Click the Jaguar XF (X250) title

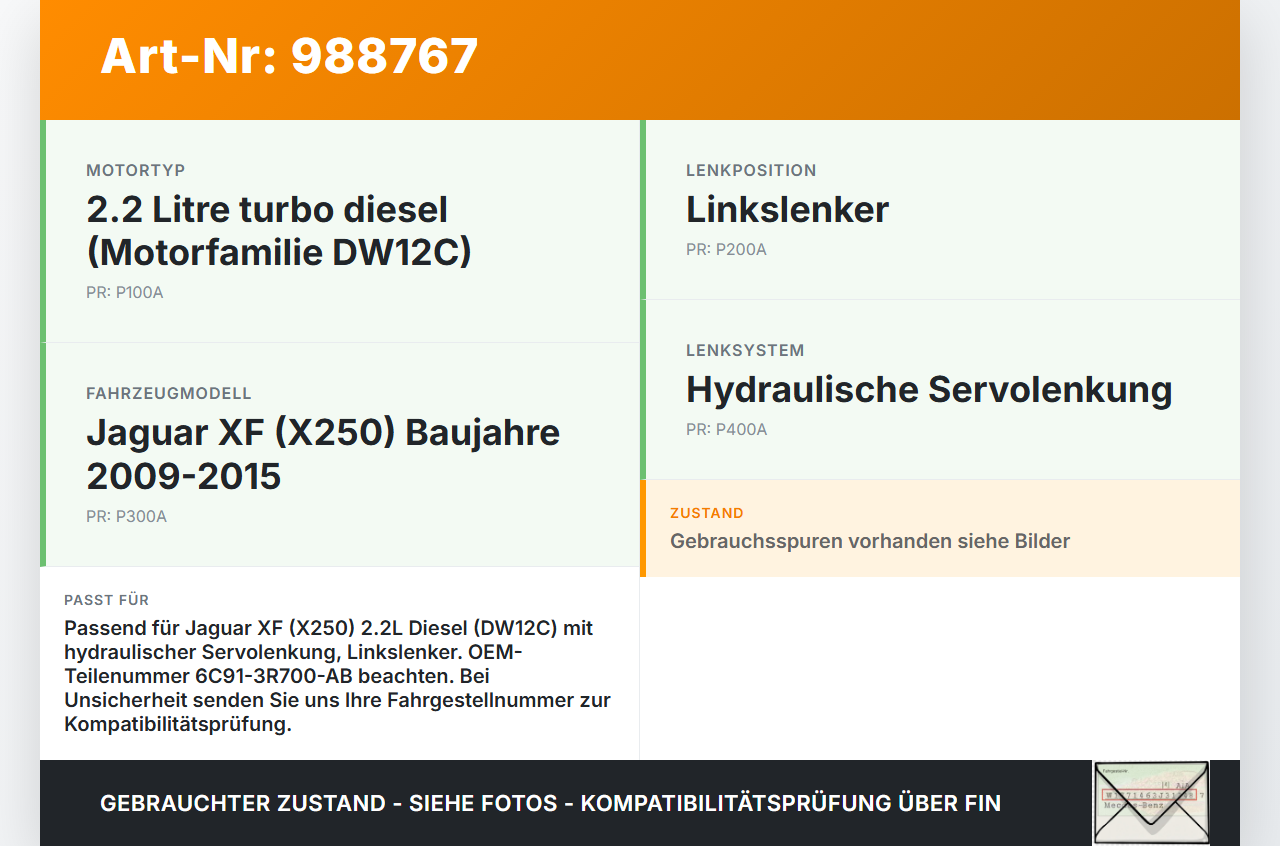(x=323, y=454)
